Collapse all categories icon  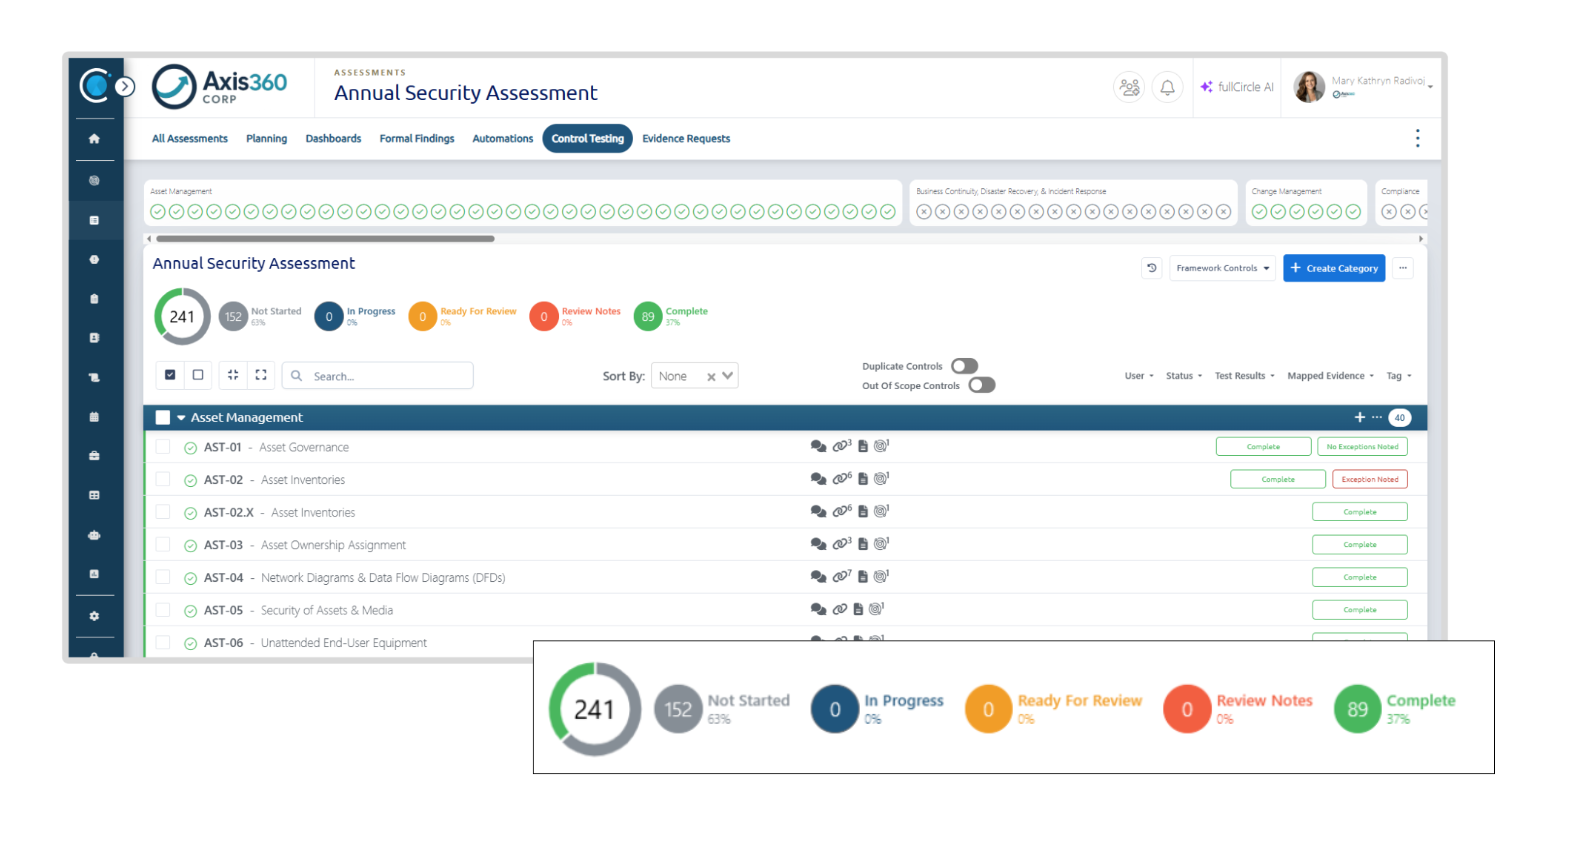pyautogui.click(x=232, y=375)
